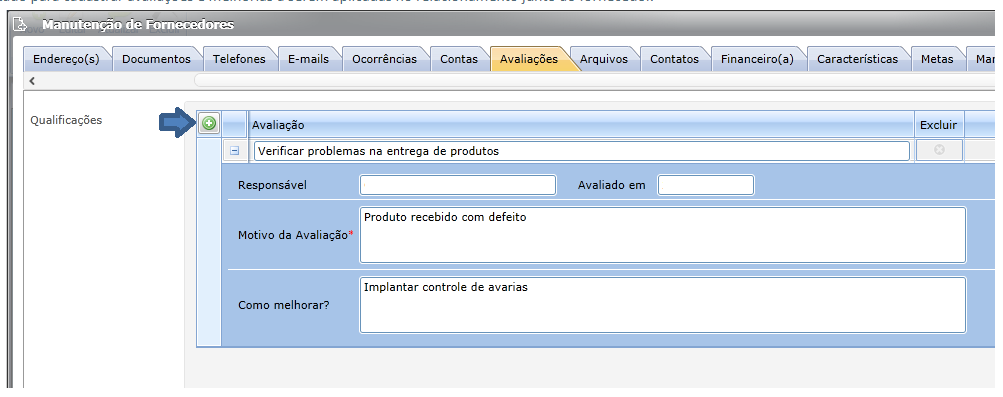Image resolution: width=1003 pixels, height=397 pixels.
Task: Edit the Motivo da Avaliação text area
Action: tap(663, 235)
